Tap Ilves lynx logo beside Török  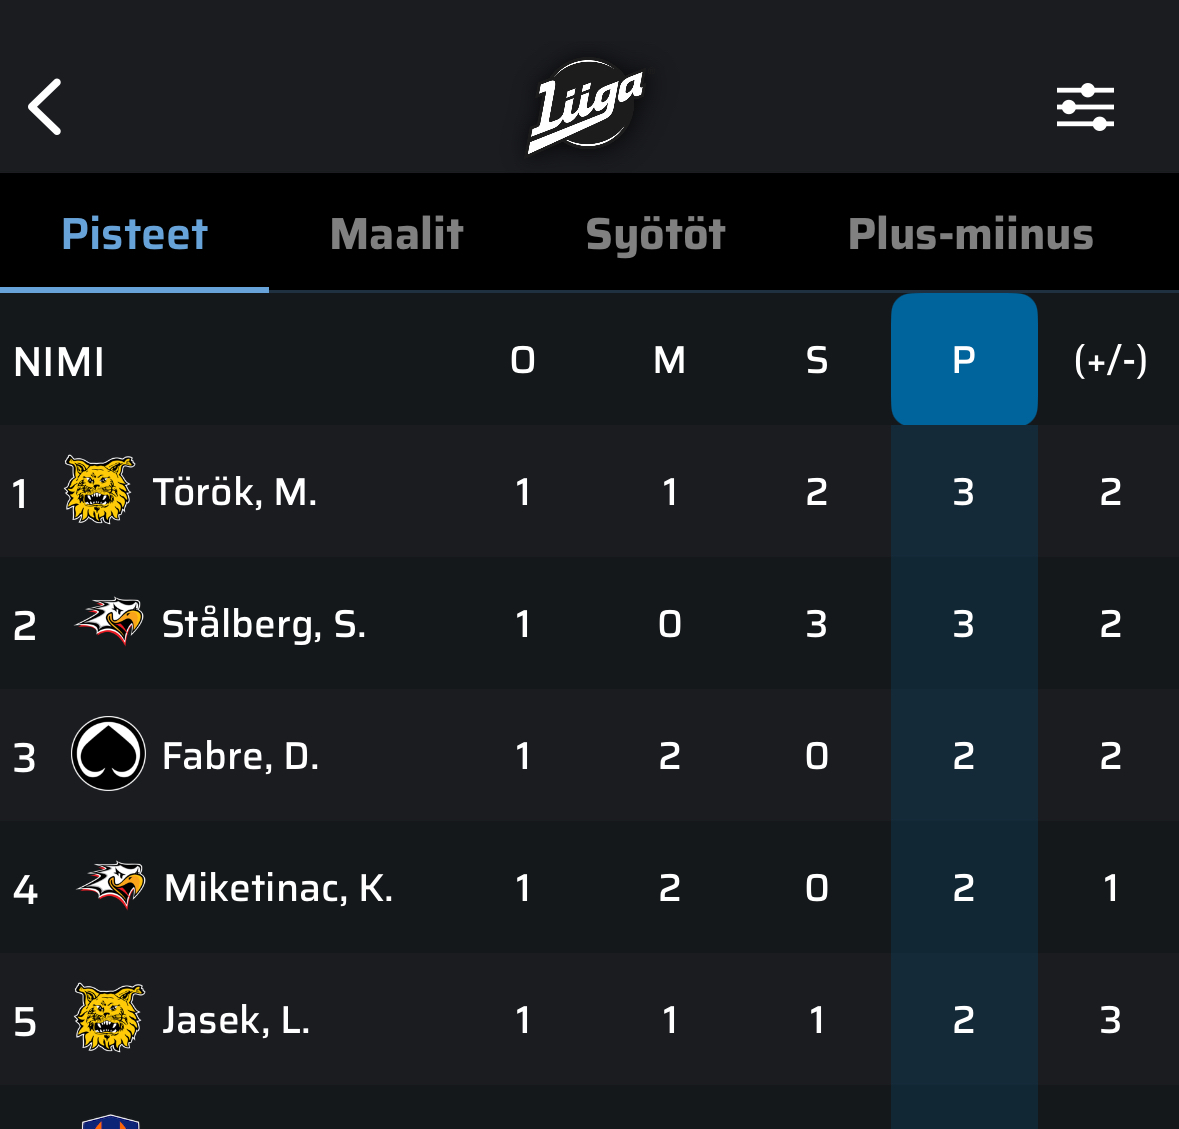point(99,489)
